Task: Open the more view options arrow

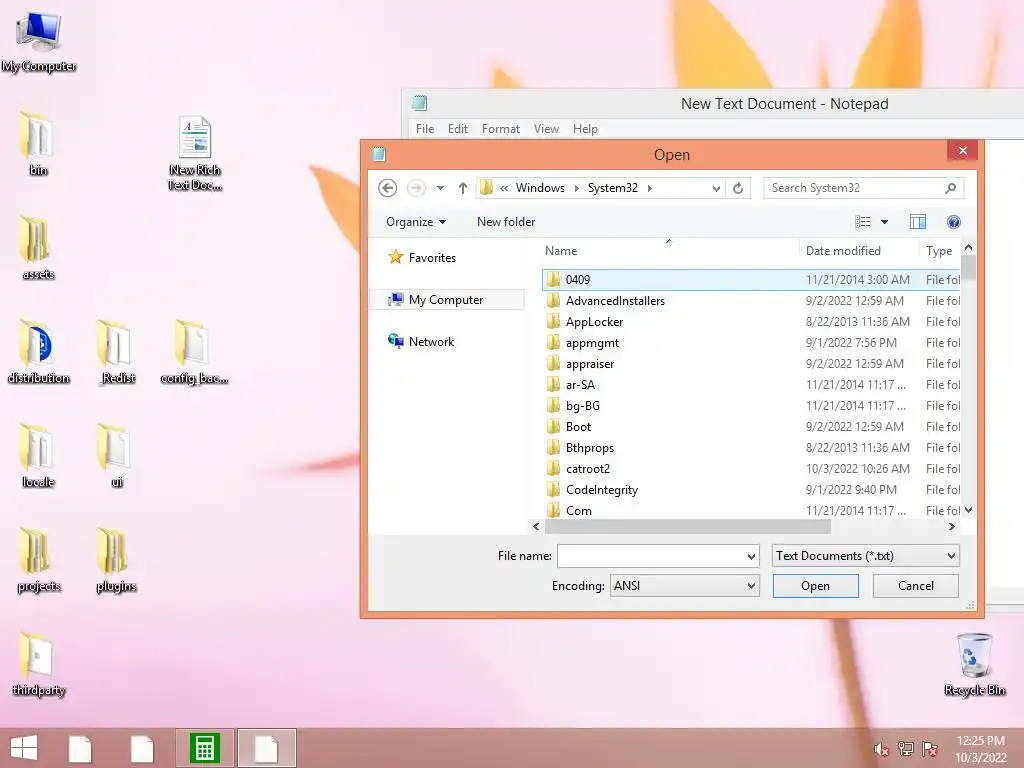Action: point(884,222)
